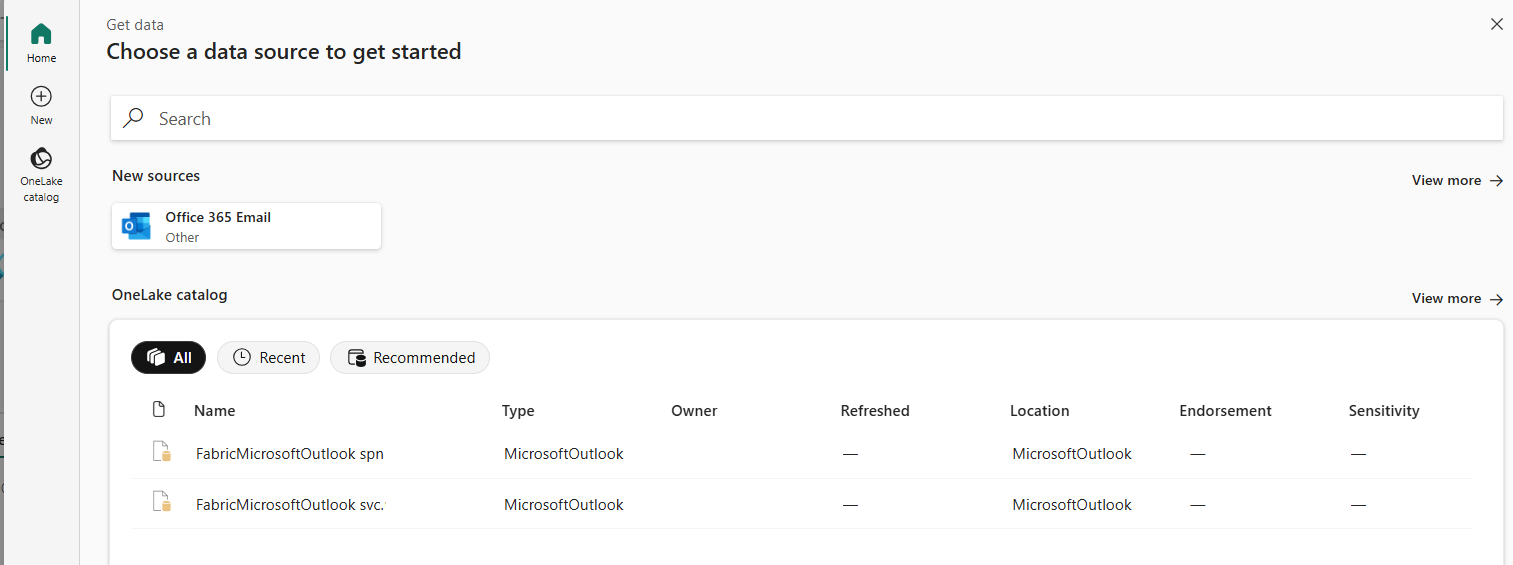Click View more for New sources
This screenshot has width=1513, height=565.
(1457, 180)
